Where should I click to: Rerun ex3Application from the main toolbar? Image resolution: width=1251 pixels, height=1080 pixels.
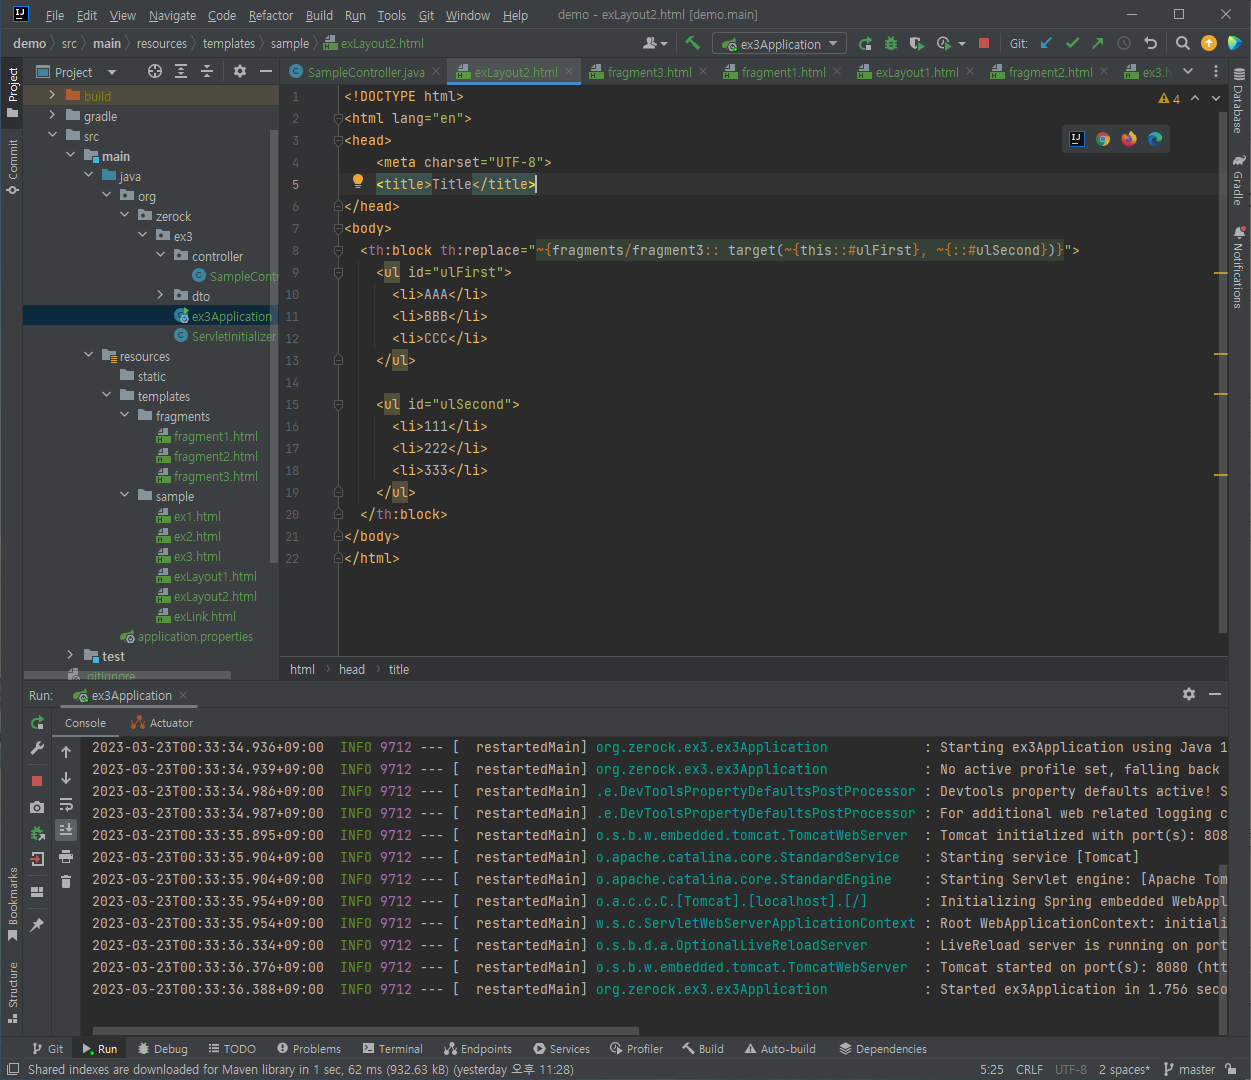tap(865, 43)
